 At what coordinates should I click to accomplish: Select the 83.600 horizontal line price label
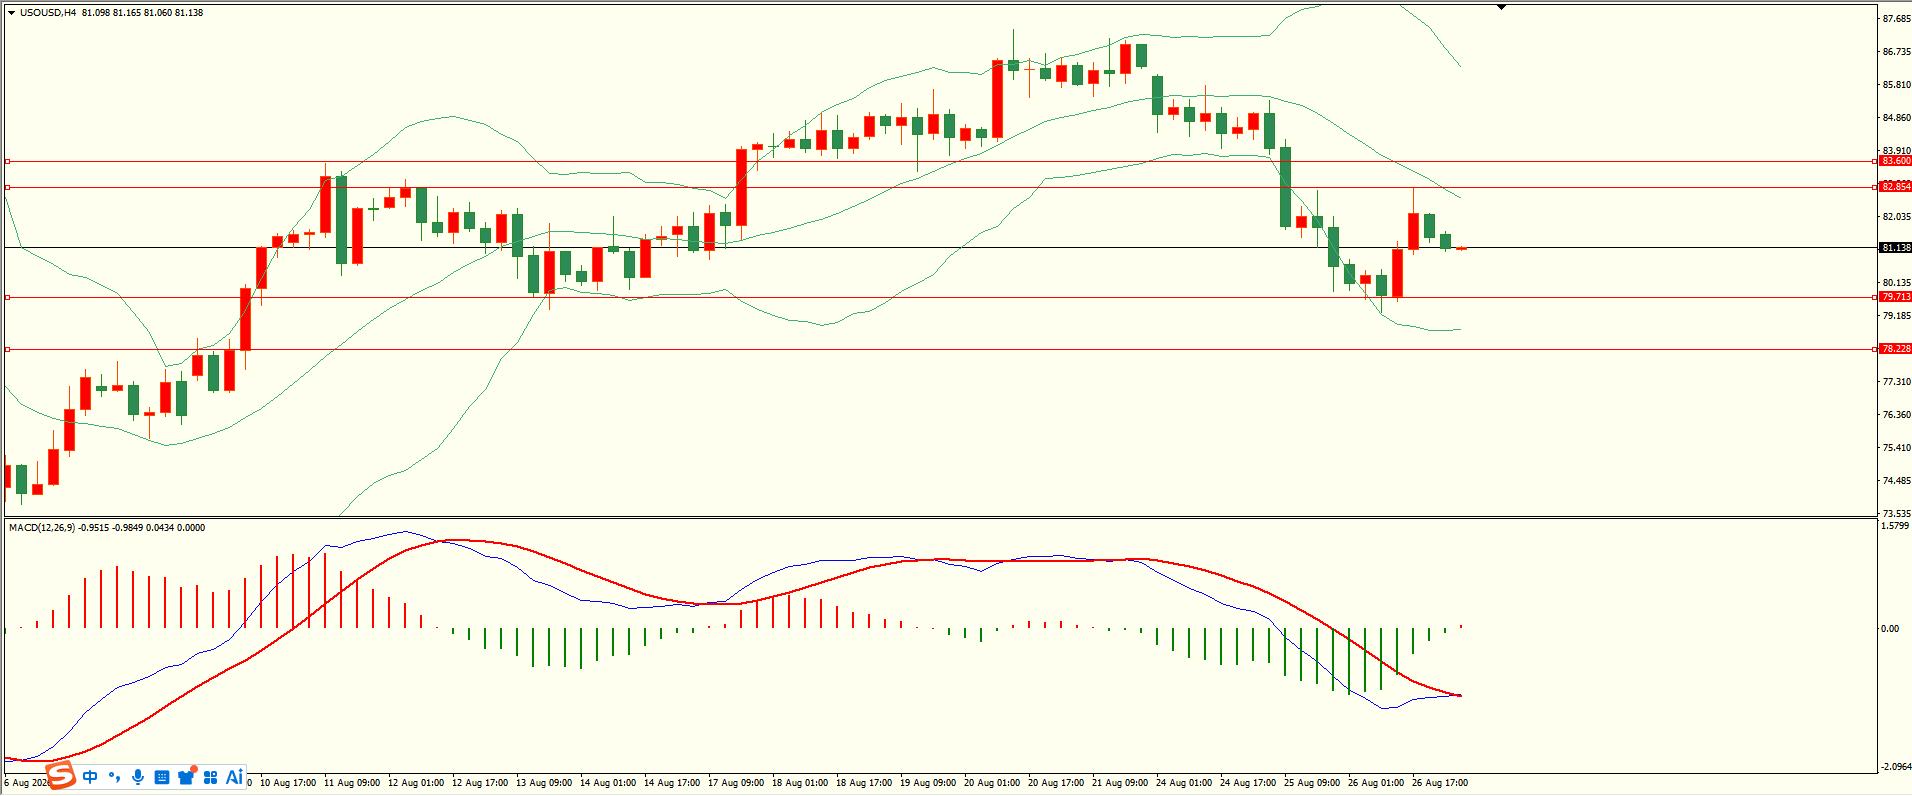coord(1895,161)
